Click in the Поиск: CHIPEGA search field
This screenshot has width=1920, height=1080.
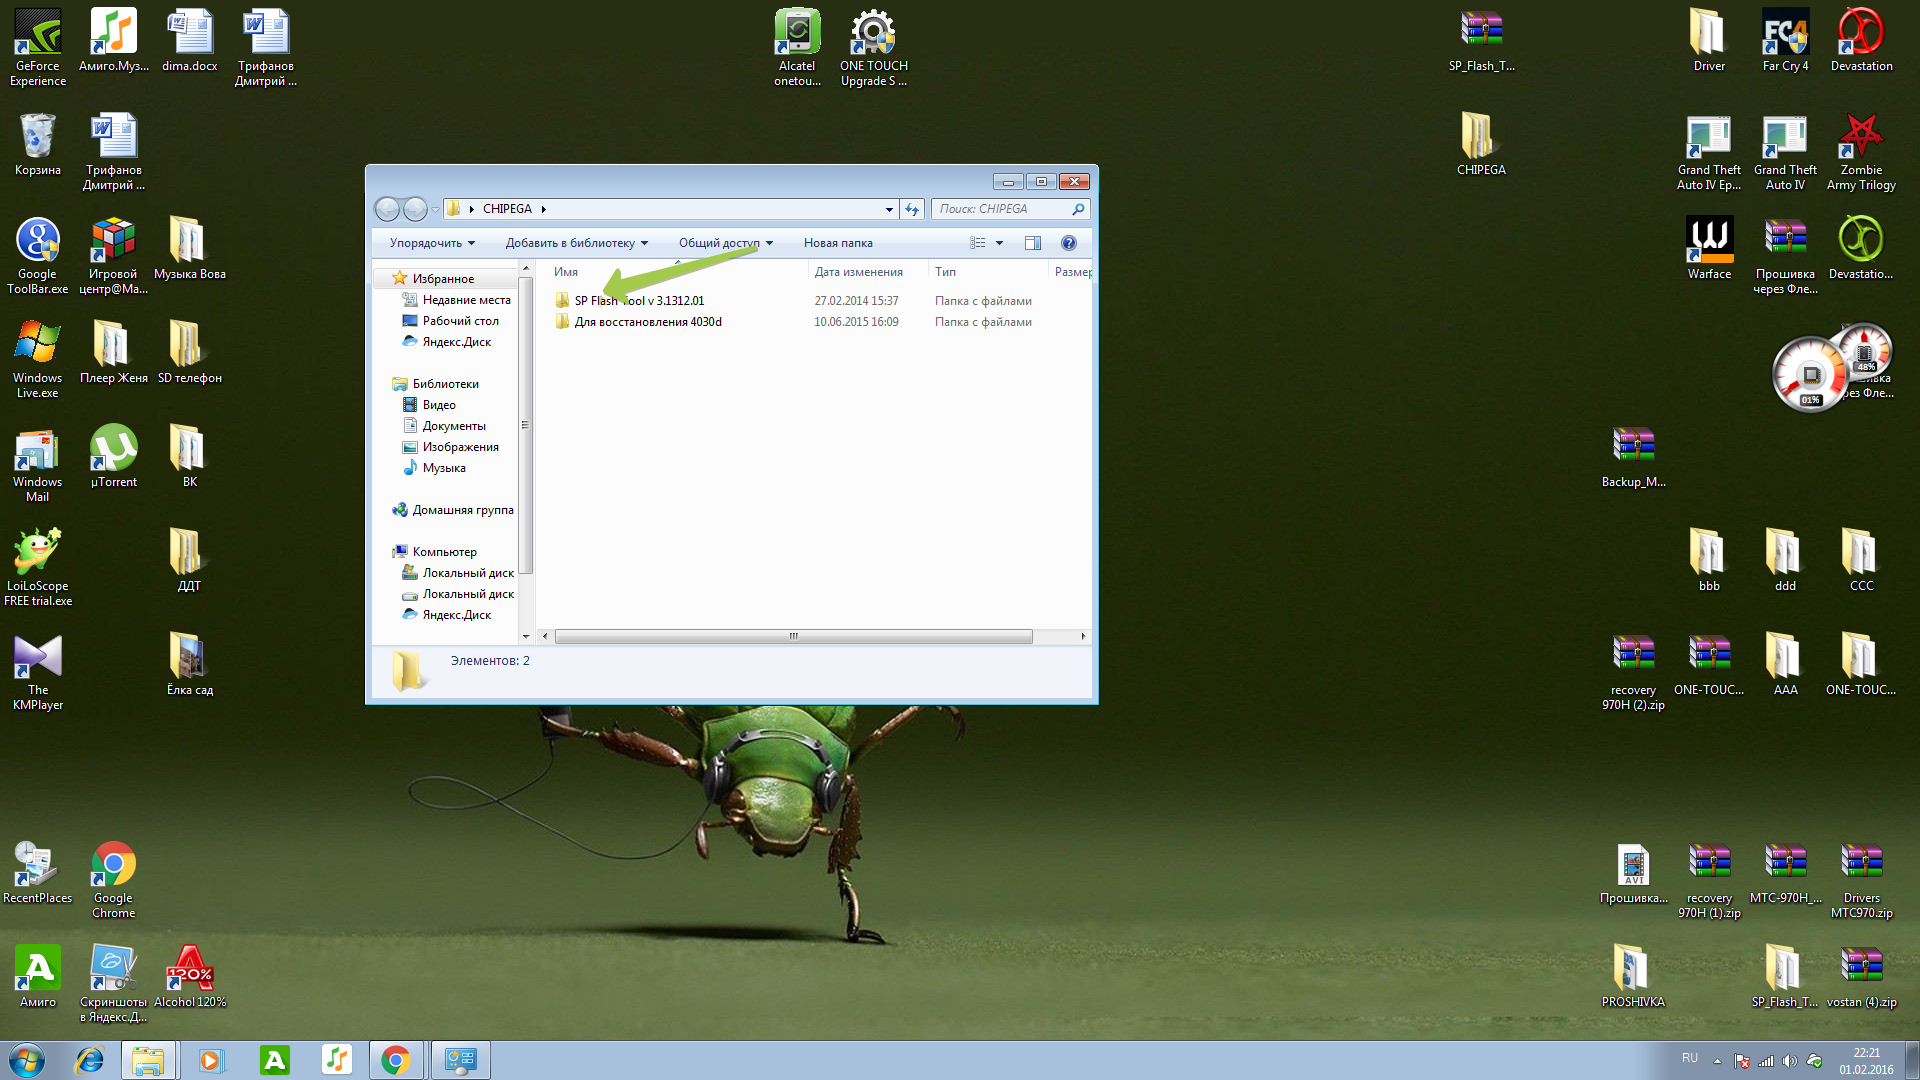click(1000, 209)
